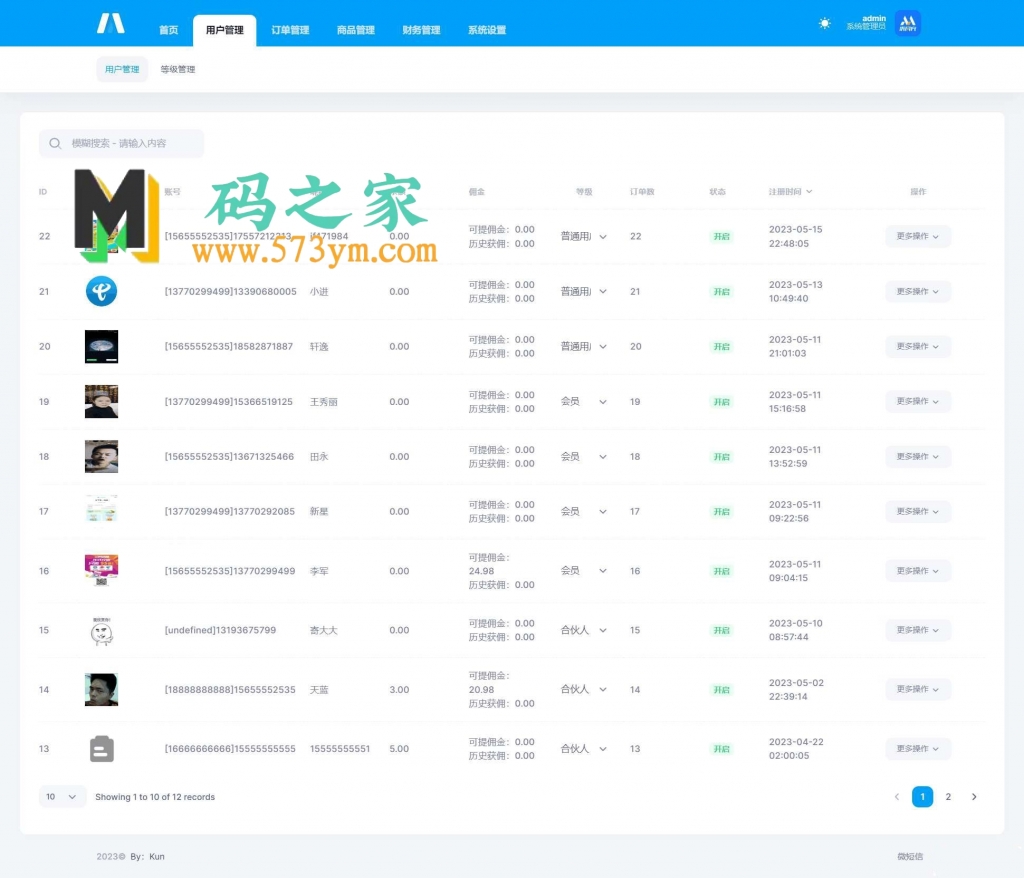
Task: Open 合伙人 level dropdown for 天蓝
Action: 583,689
